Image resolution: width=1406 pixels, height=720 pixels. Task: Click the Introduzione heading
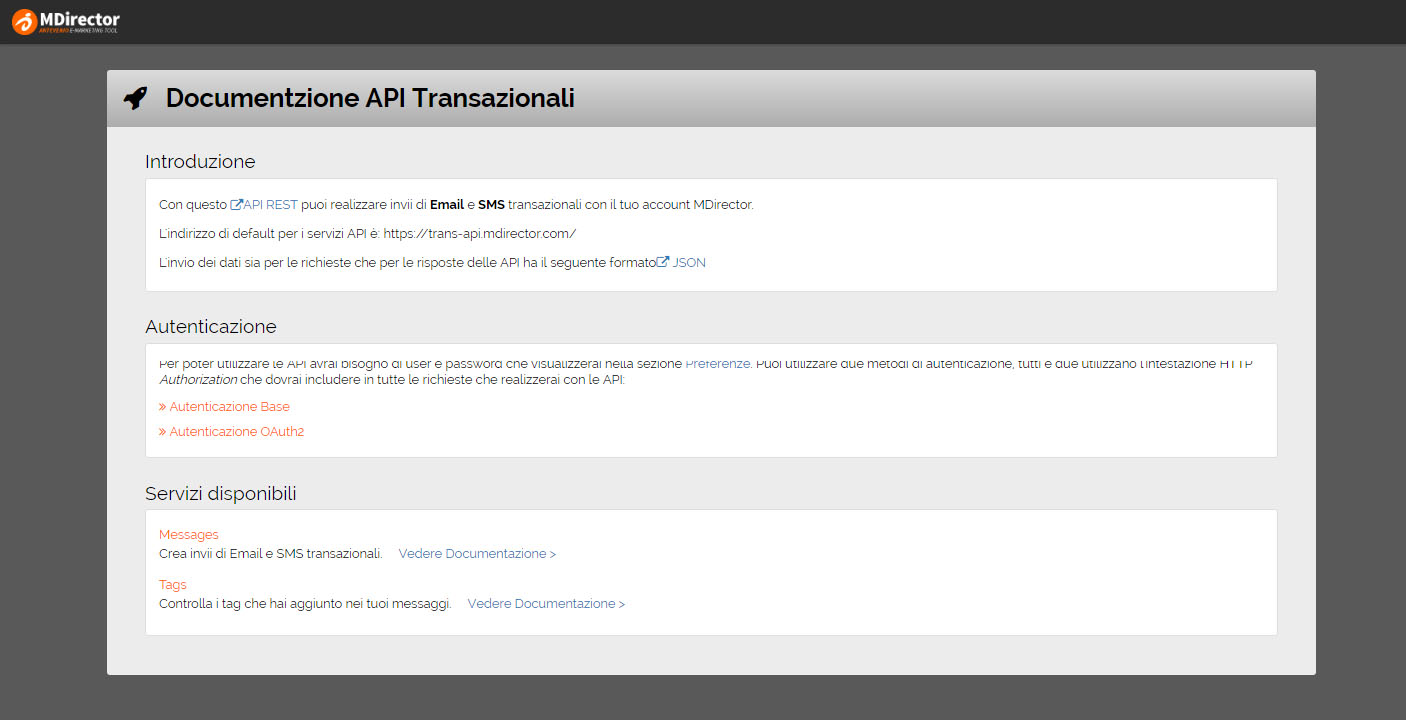pos(200,161)
